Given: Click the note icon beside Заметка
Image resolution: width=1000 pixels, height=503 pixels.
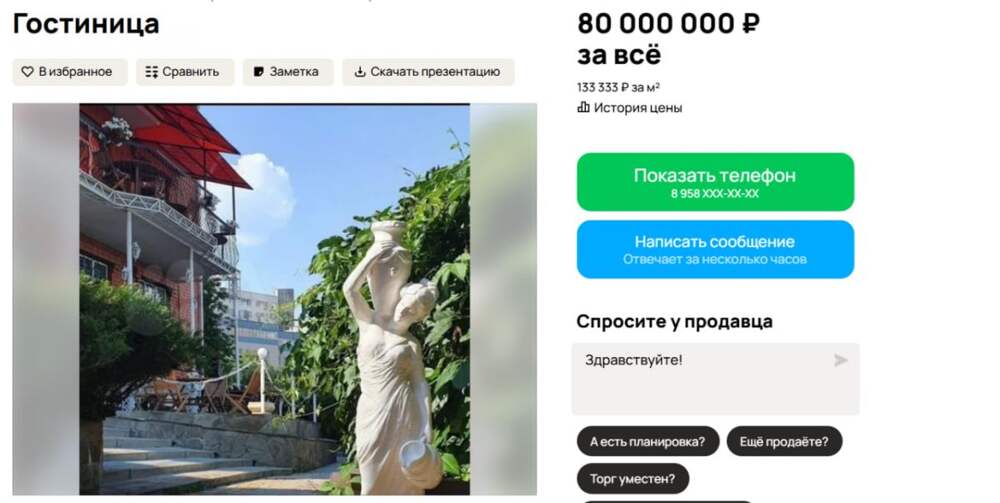Looking at the screenshot, I should [x=259, y=72].
